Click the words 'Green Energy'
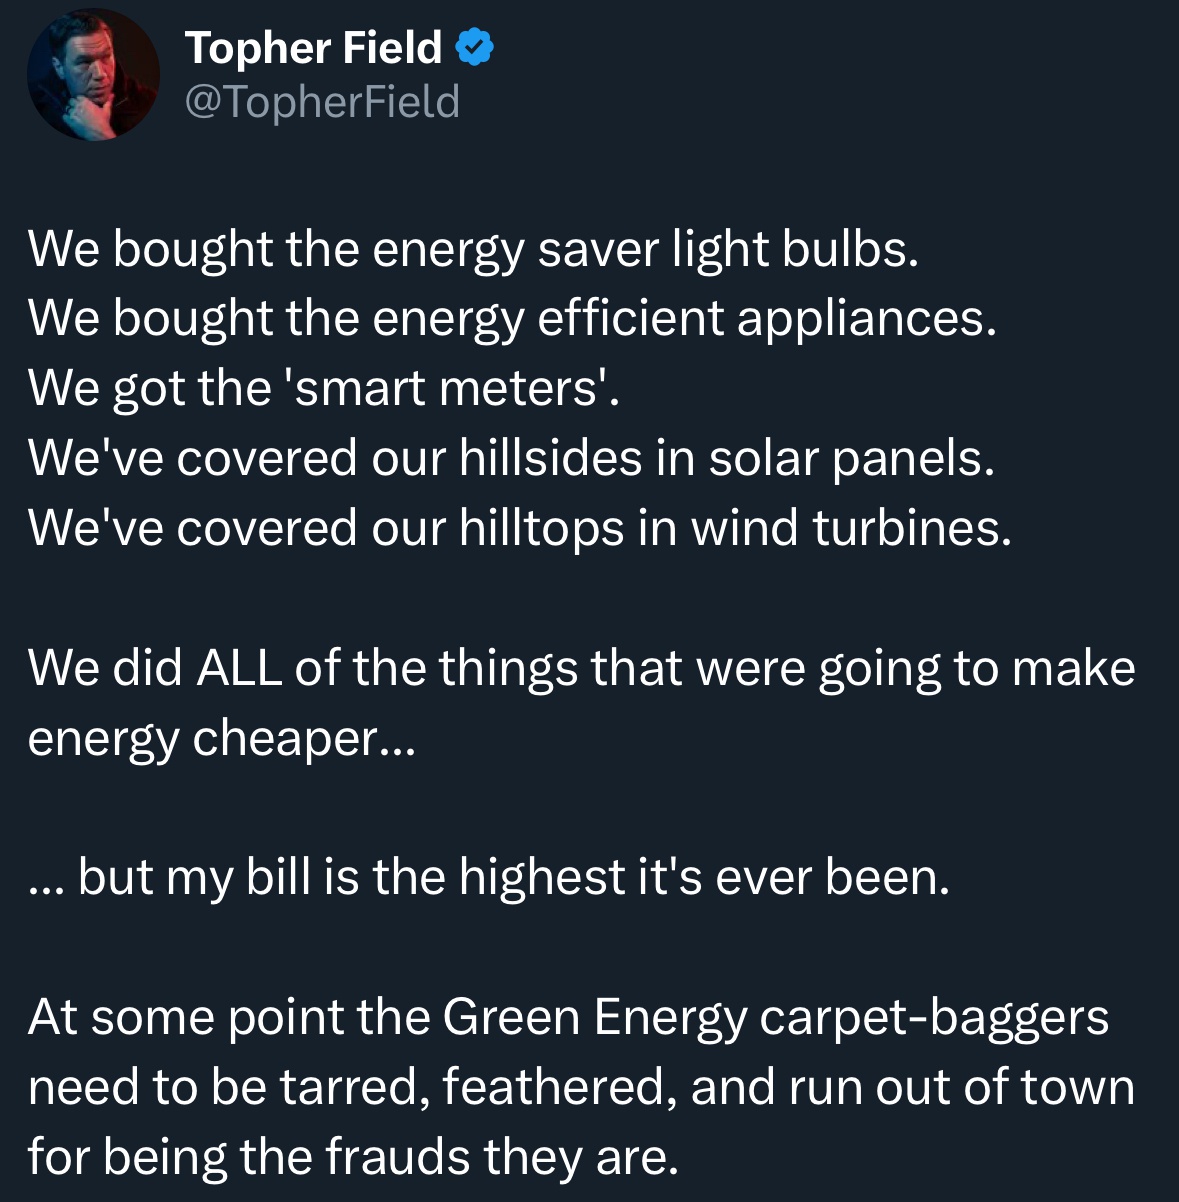Image resolution: width=1179 pixels, height=1202 pixels. [x=594, y=1017]
